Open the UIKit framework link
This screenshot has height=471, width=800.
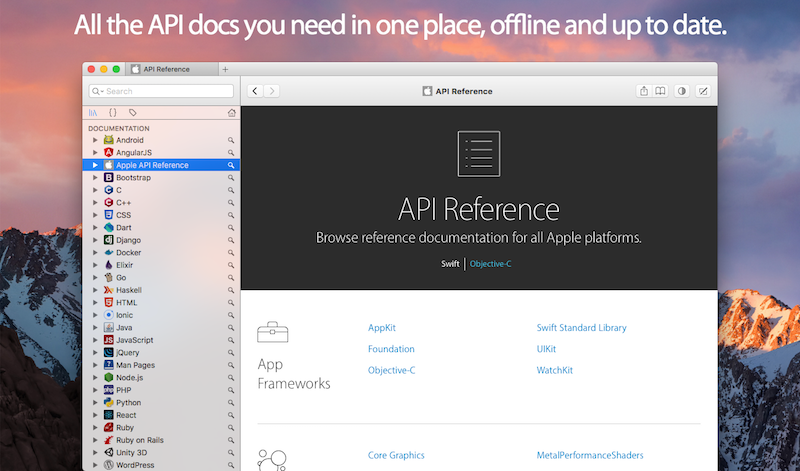[x=546, y=349]
